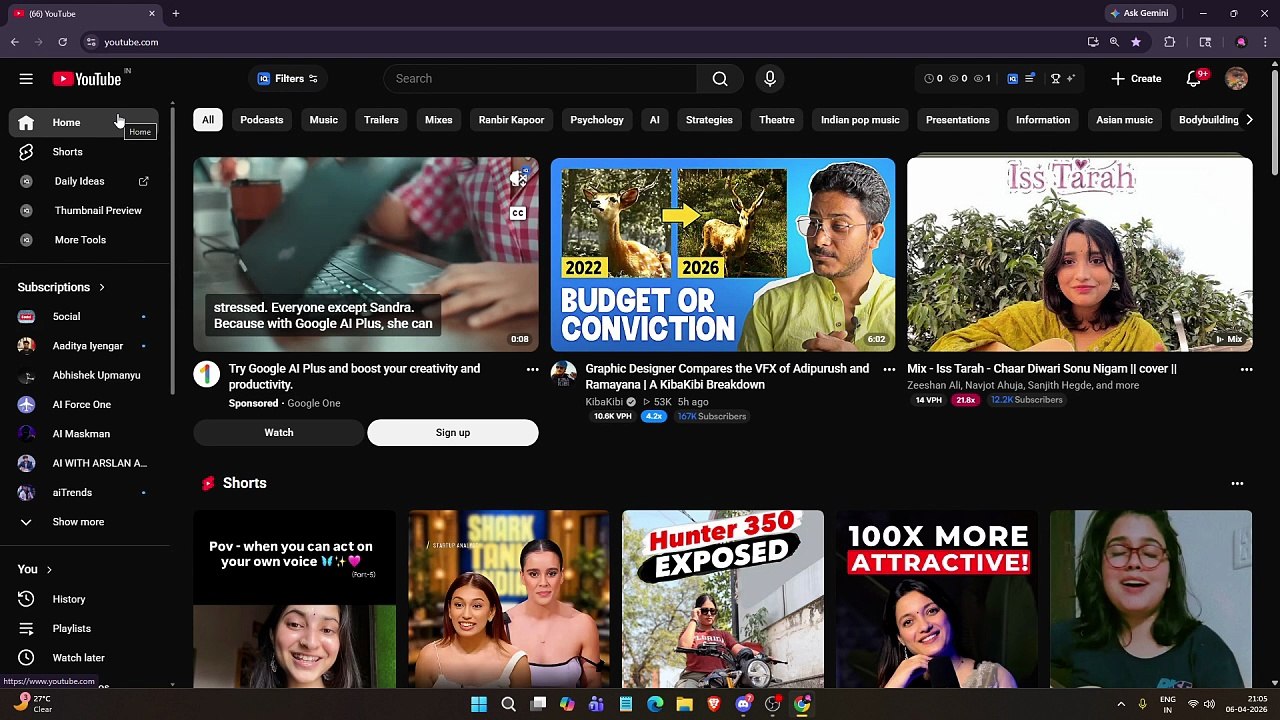1280x720 pixels.
Task: Show more category chips with right arrow
Action: pyautogui.click(x=1249, y=120)
